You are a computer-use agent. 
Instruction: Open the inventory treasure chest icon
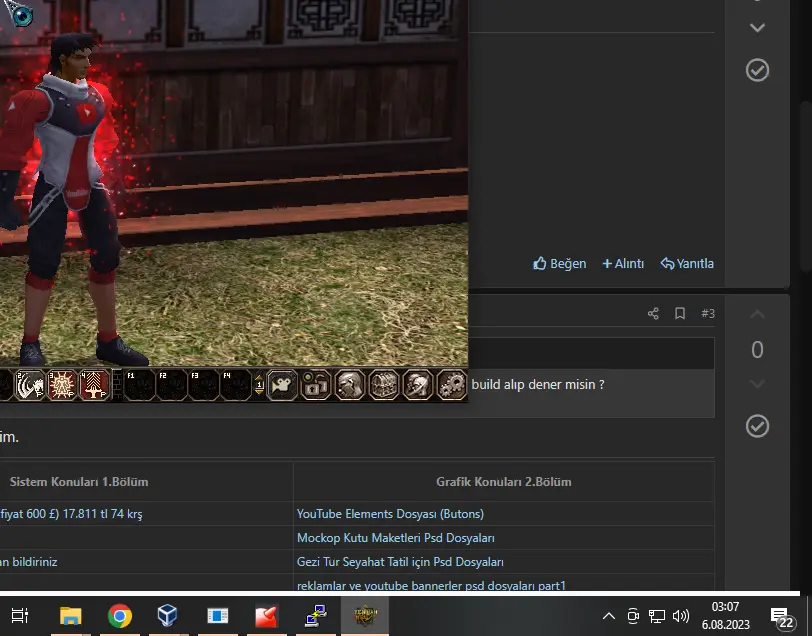383,385
